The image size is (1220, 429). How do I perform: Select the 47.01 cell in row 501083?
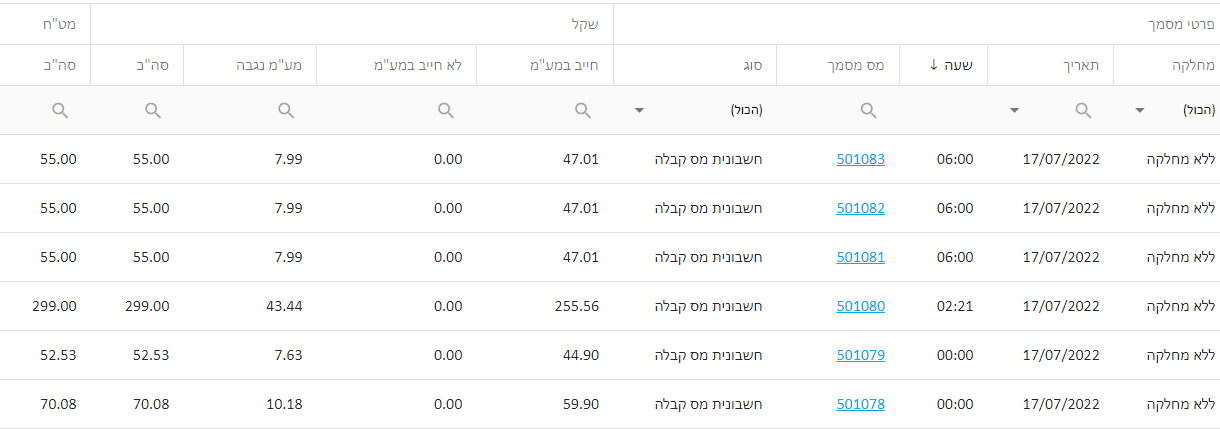(x=581, y=159)
